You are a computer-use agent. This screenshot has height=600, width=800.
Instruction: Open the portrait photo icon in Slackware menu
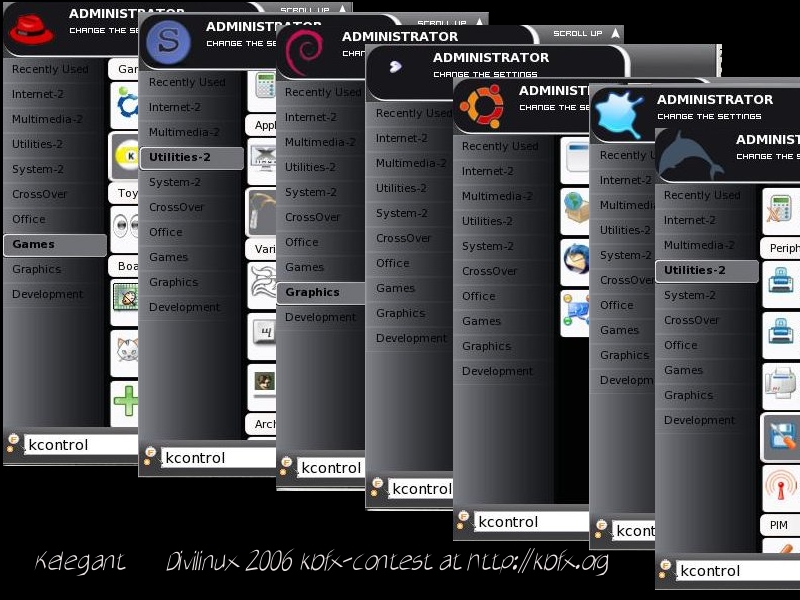tap(264, 386)
